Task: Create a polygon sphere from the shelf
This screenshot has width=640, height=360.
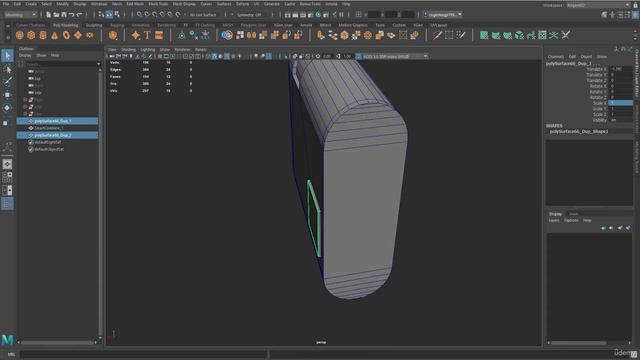Action: pyautogui.click(x=19, y=36)
